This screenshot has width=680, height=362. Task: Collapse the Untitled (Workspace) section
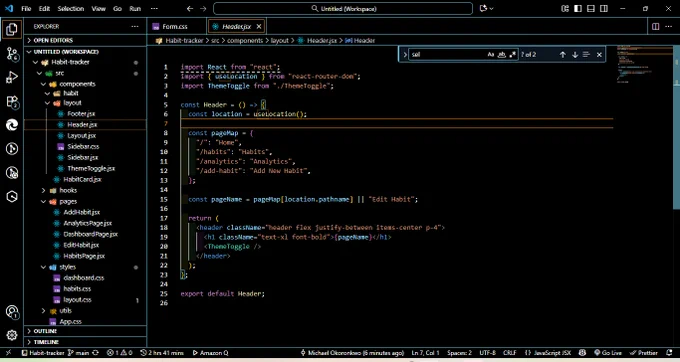click(86, 52)
